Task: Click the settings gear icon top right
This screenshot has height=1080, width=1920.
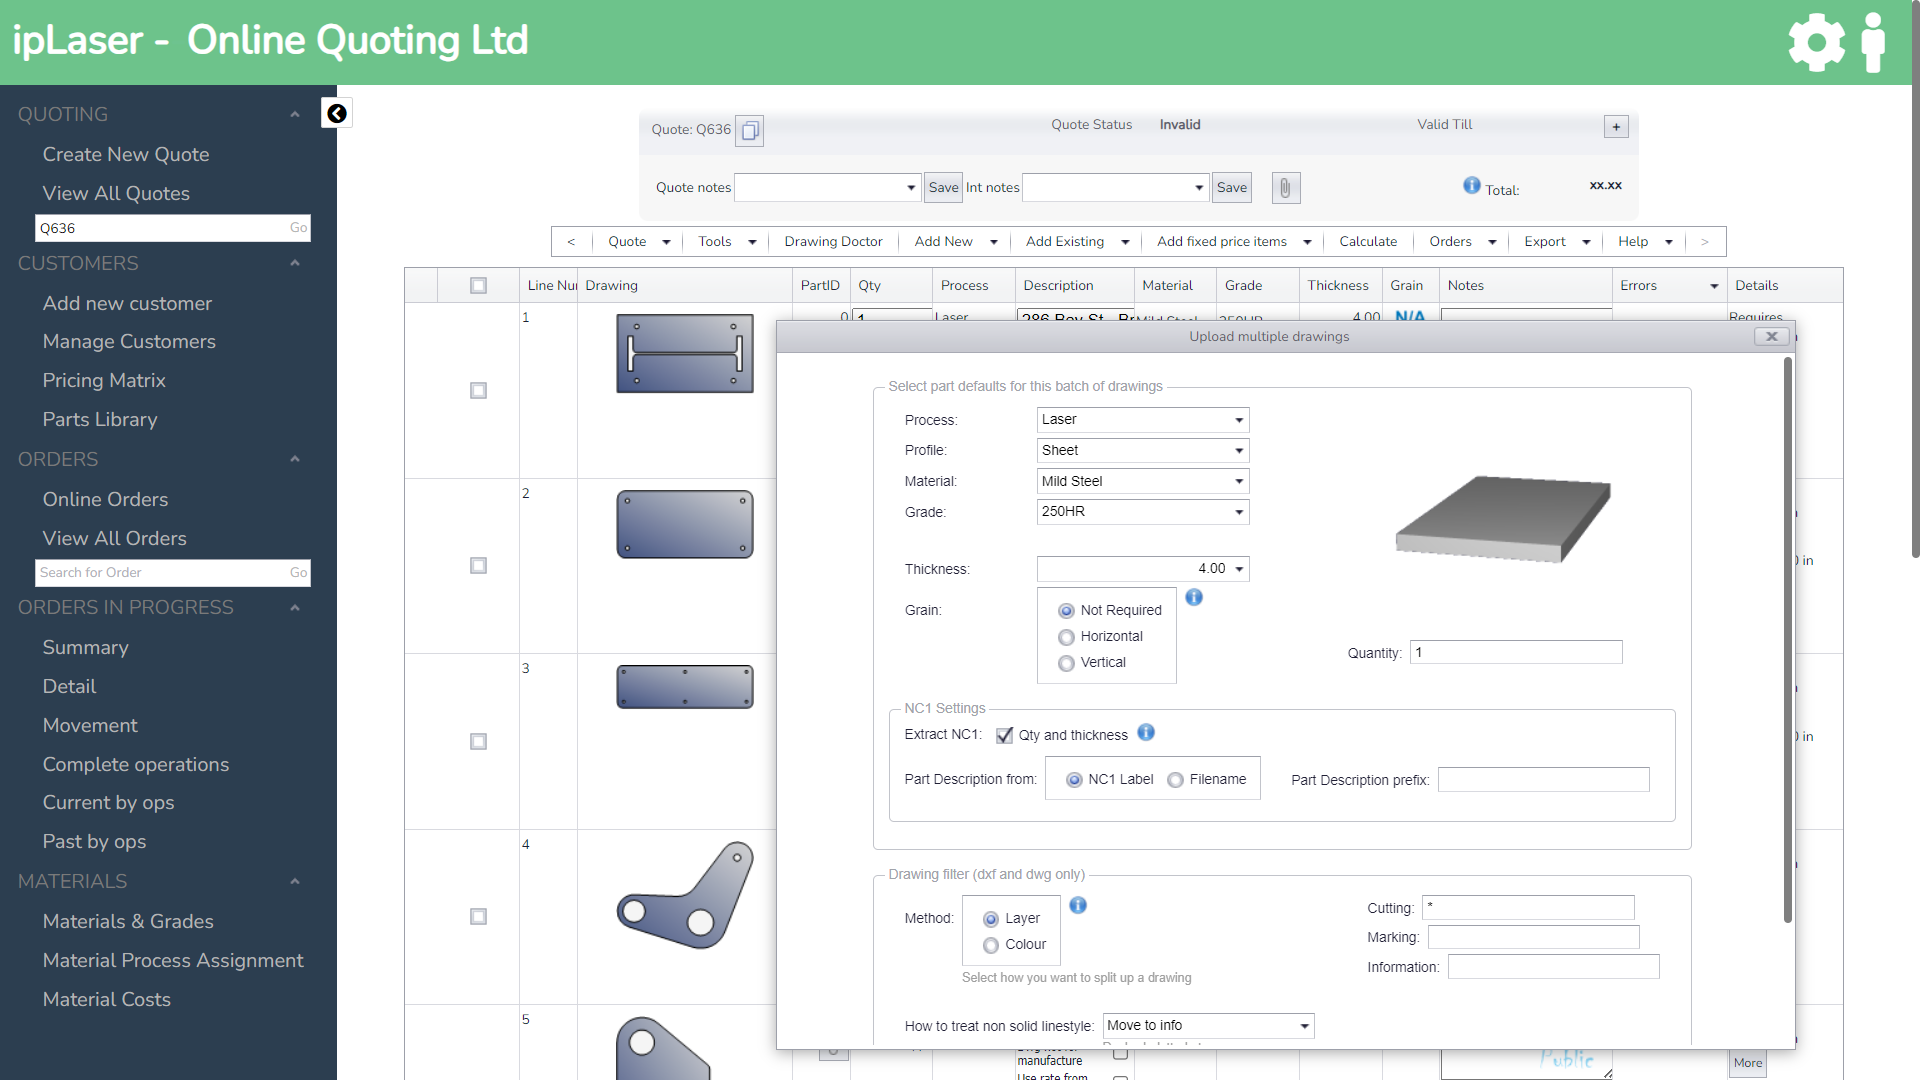Action: (x=1816, y=42)
